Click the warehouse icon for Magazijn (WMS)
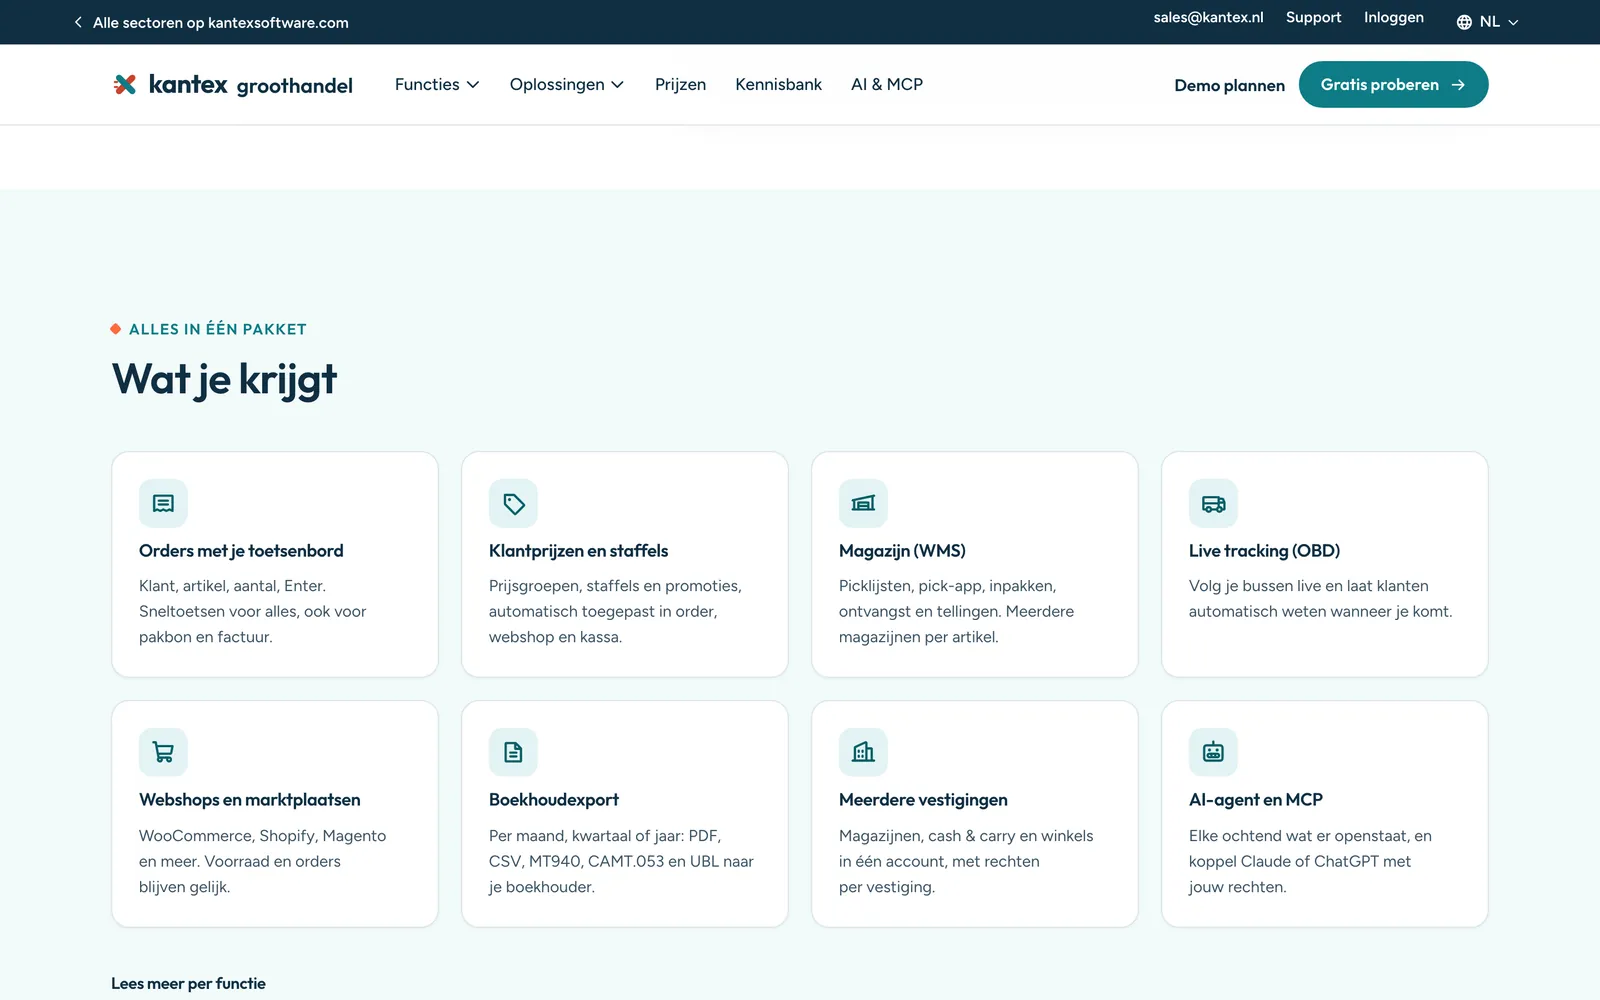This screenshot has height=1000, width=1600. tap(863, 503)
